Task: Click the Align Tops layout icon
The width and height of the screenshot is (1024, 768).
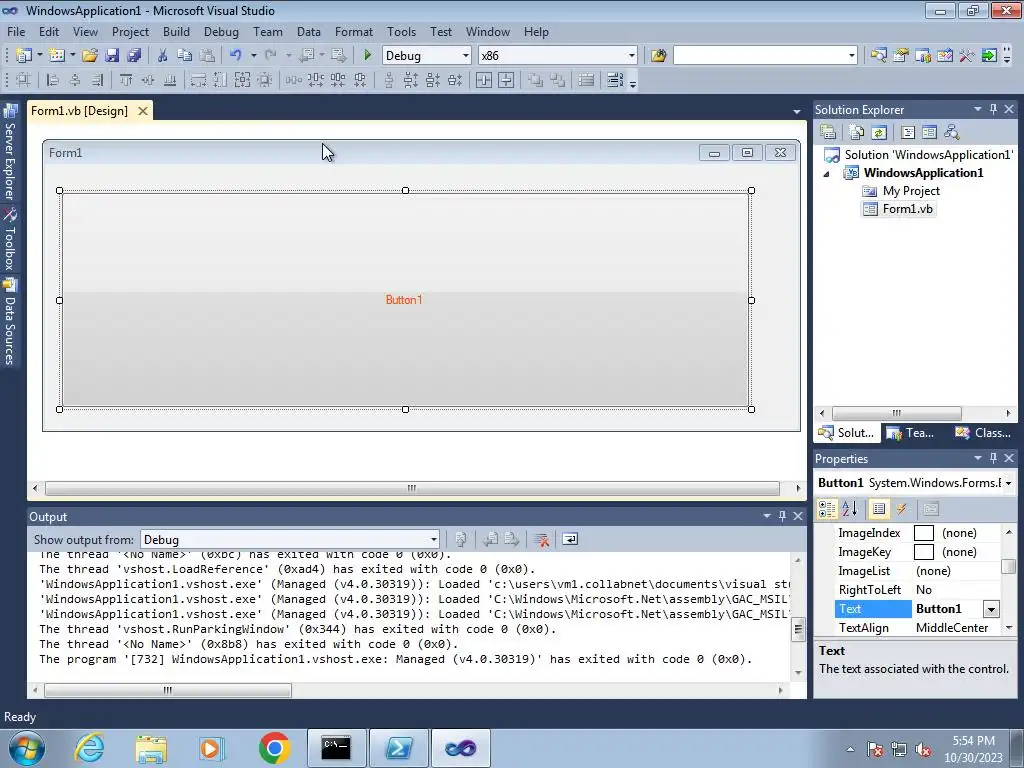Action: tap(125, 80)
